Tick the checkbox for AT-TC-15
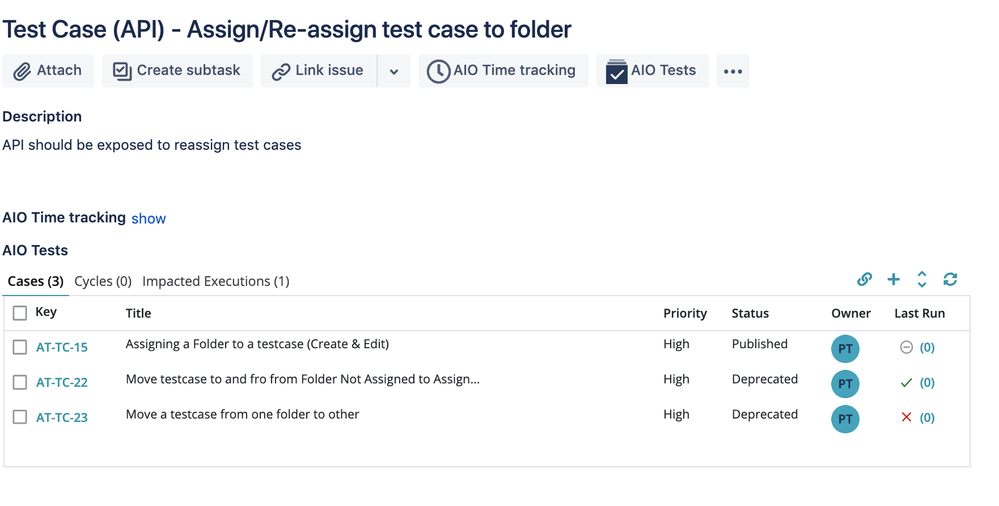Screen dimensions: 999x506 click(20, 347)
